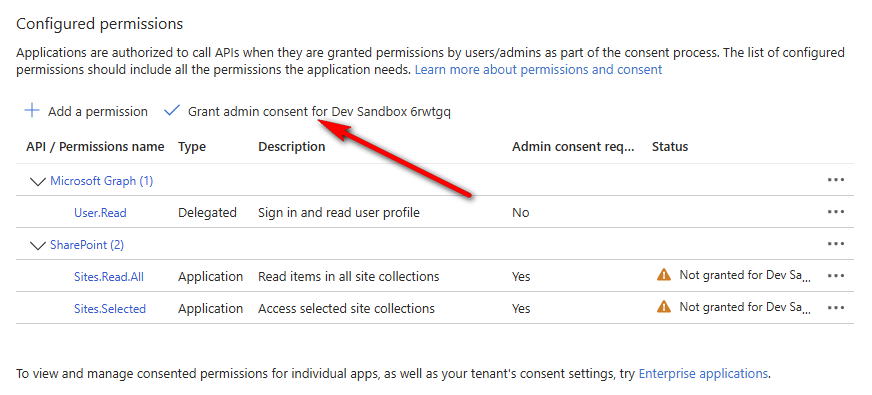
Task: Click the Admin consent req... column header
Action: 573,147
